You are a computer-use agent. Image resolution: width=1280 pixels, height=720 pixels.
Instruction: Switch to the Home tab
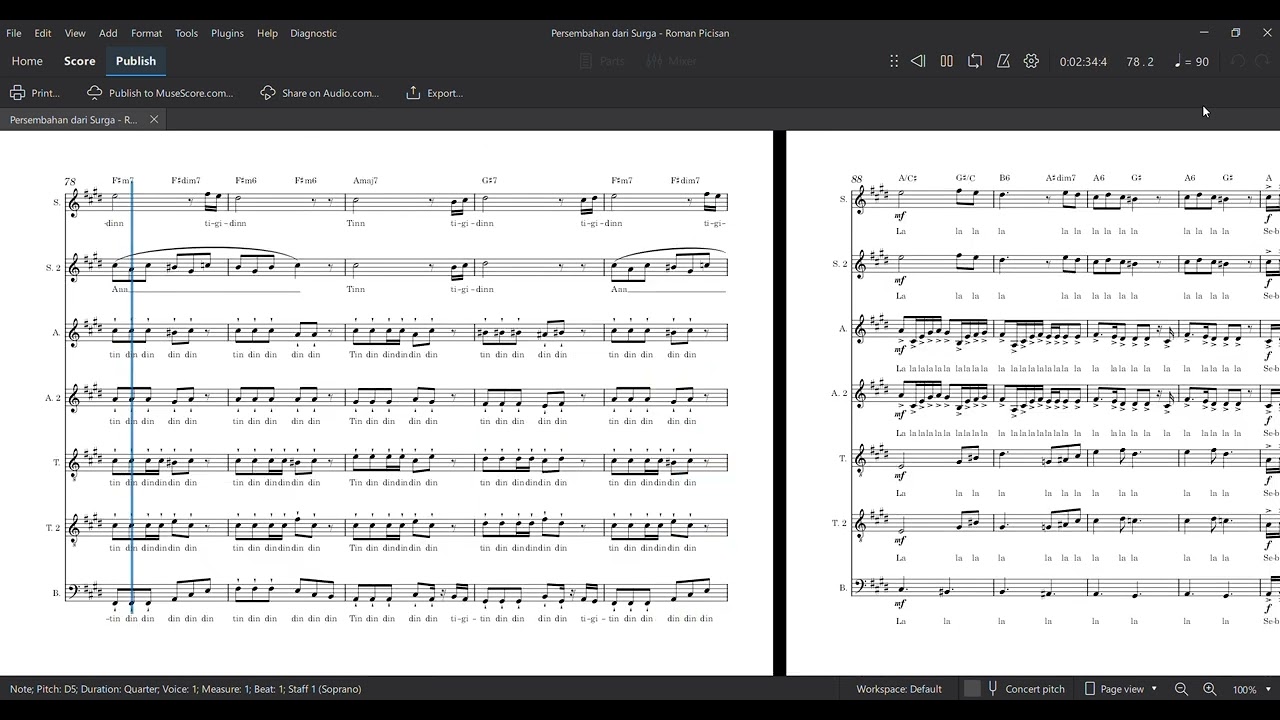27,61
